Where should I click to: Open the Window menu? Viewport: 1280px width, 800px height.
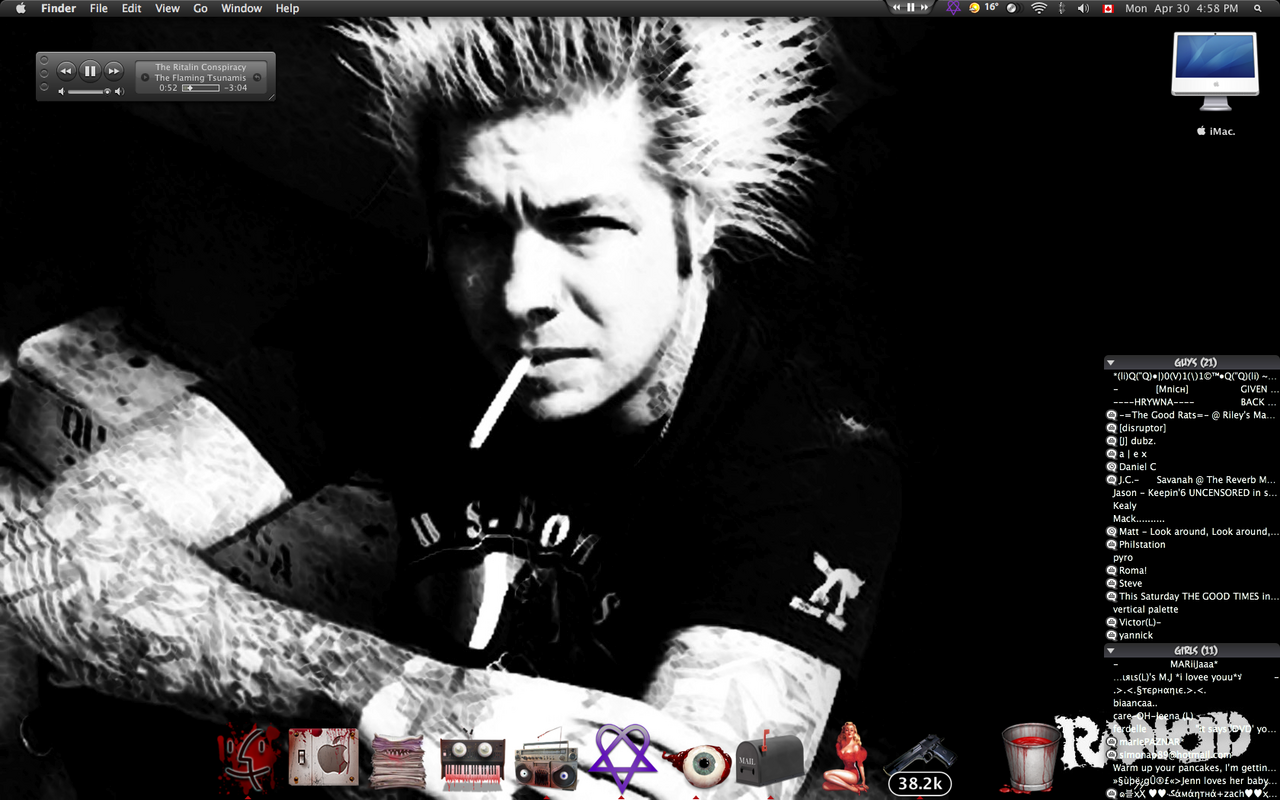tap(241, 8)
